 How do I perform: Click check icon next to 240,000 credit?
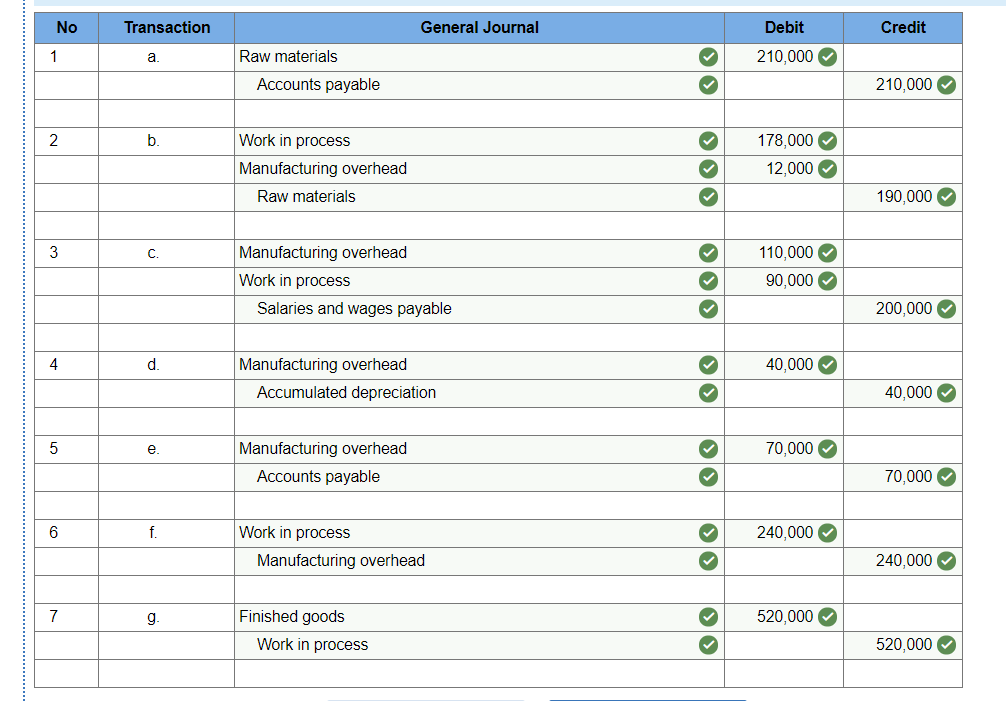click(946, 561)
